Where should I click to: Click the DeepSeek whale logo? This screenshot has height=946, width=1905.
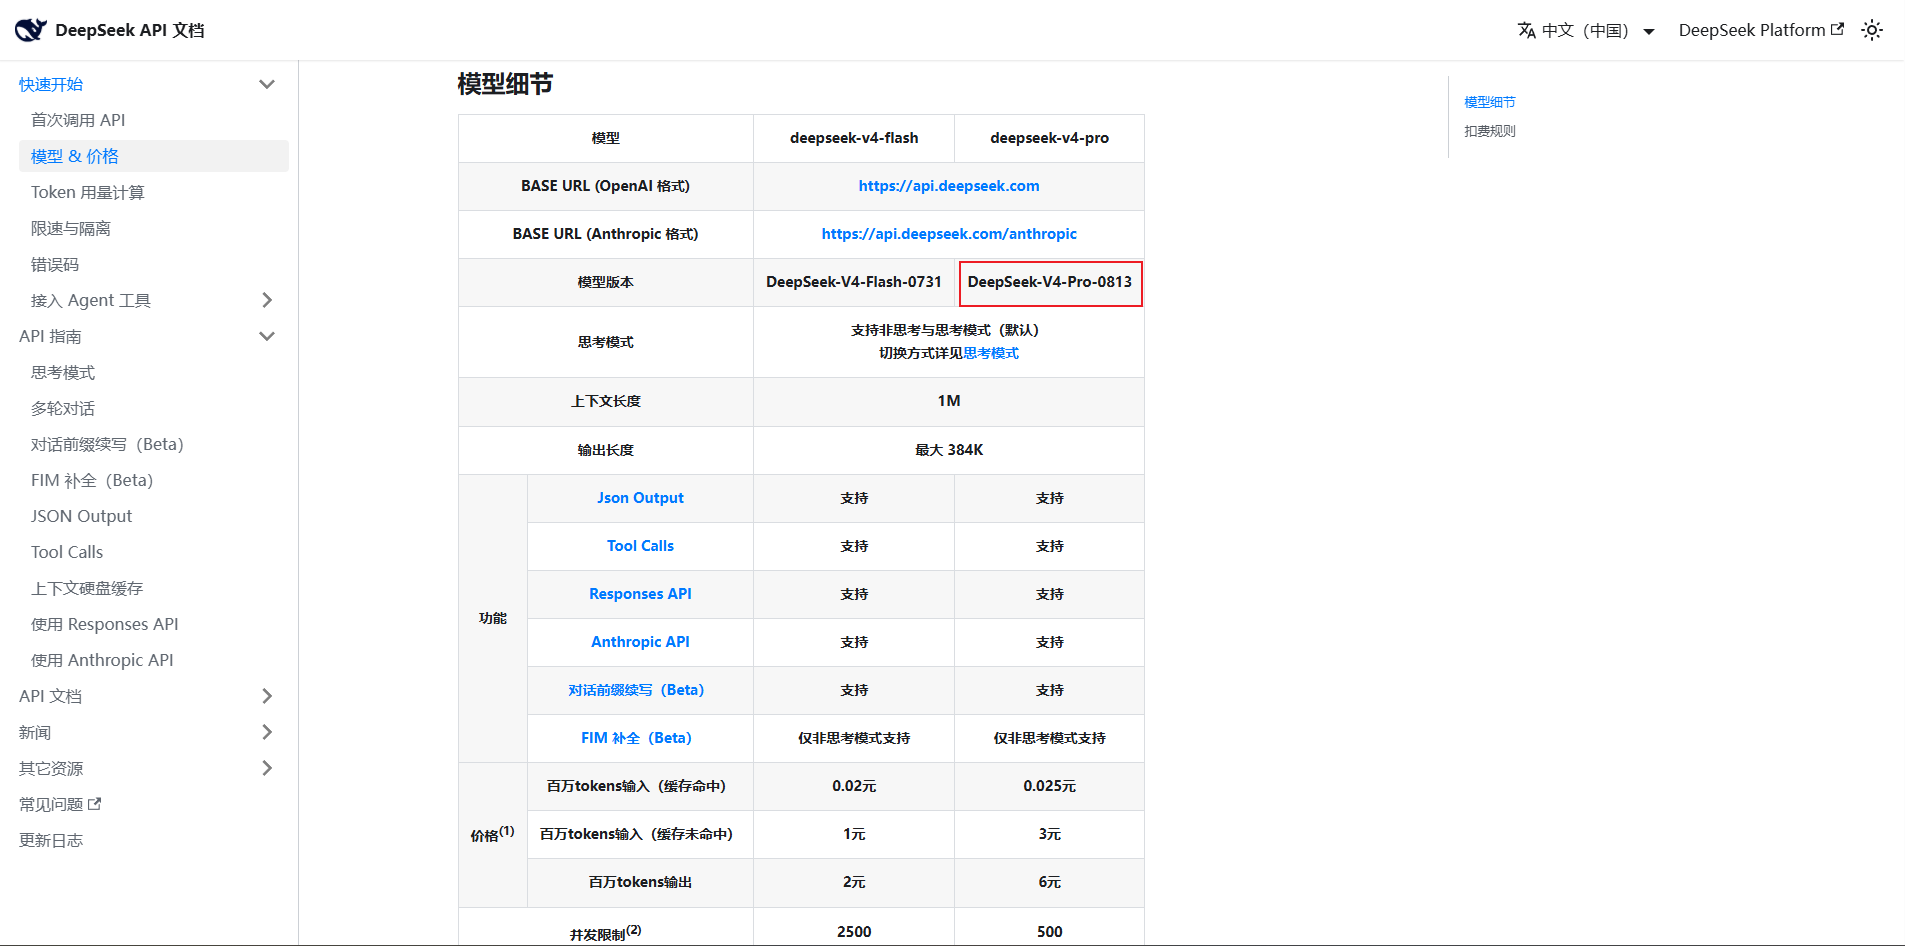31,30
